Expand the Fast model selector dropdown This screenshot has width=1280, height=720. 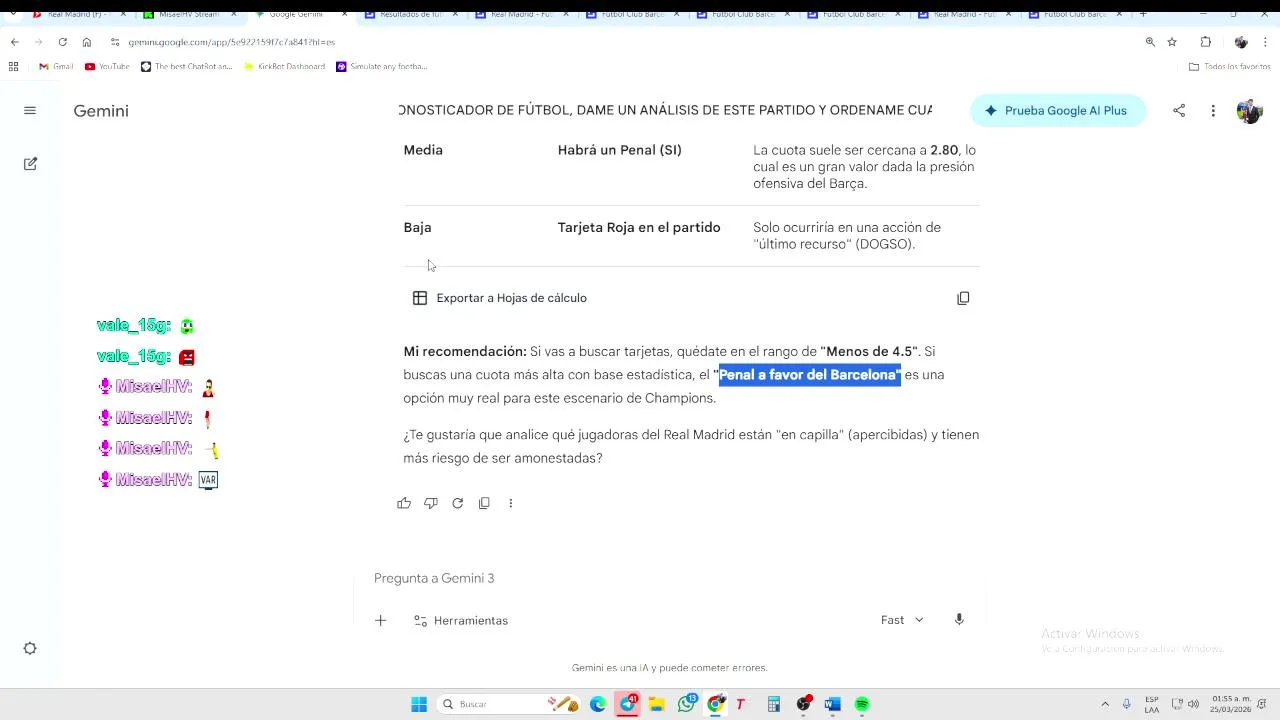coord(902,620)
